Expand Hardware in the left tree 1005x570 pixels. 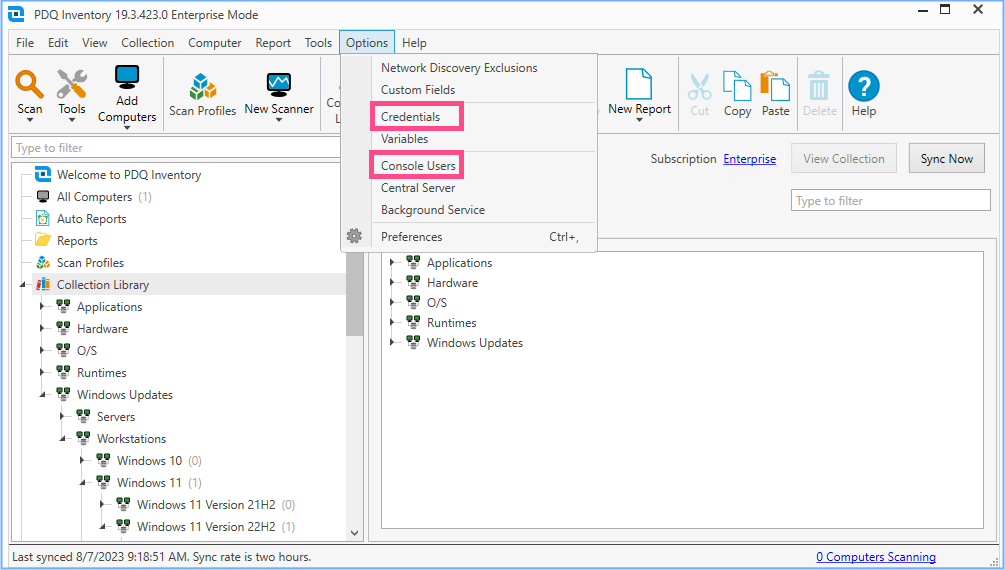42,328
